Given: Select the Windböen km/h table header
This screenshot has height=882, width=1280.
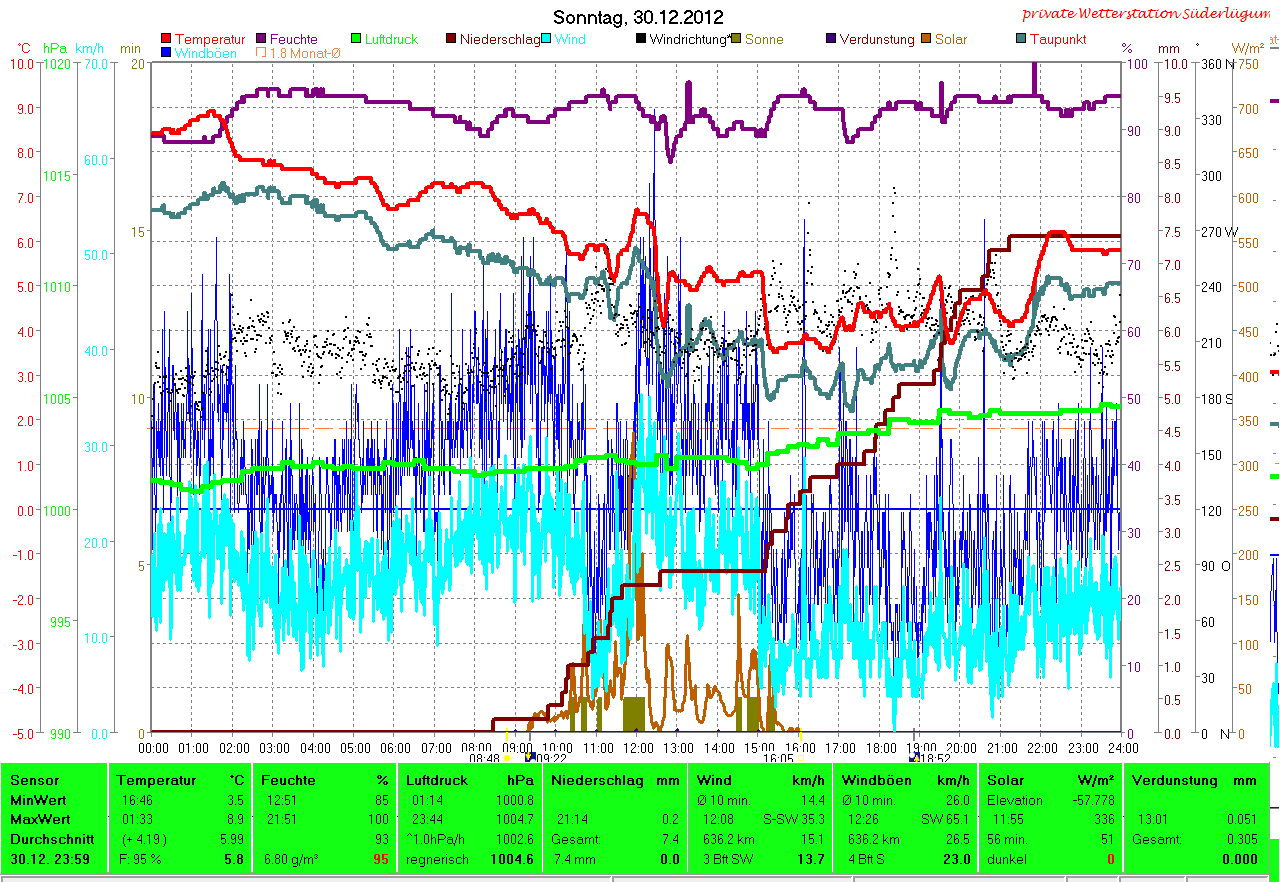Looking at the screenshot, I should pyautogui.click(x=905, y=780).
